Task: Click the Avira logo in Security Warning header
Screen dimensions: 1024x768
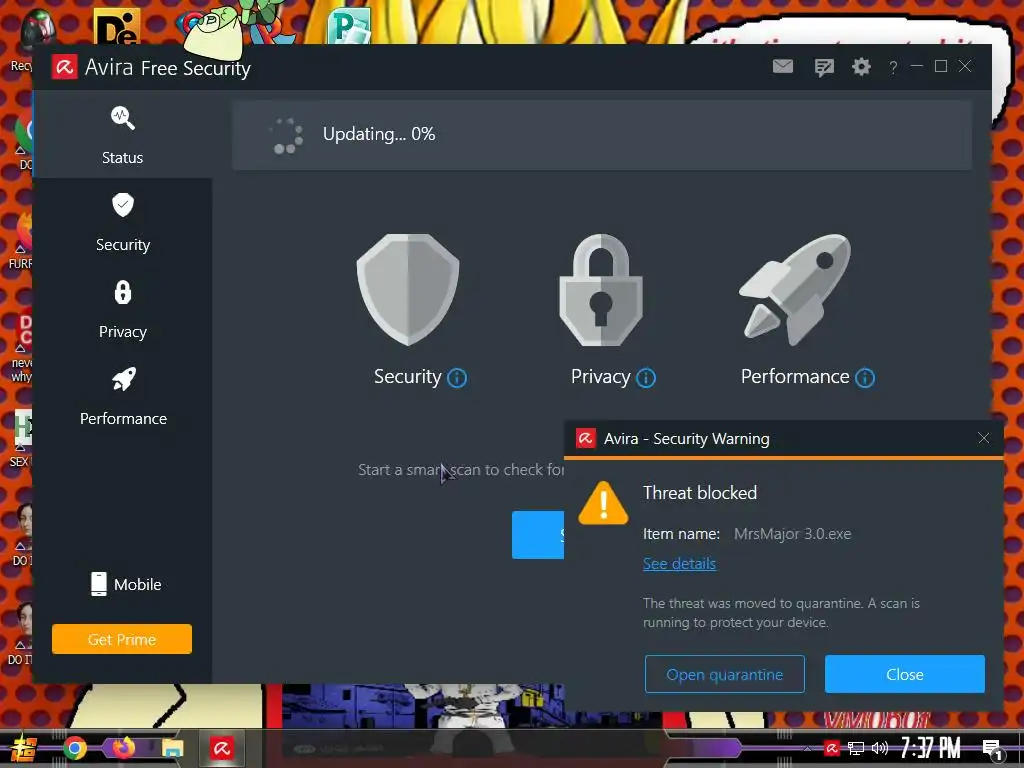Action: pos(585,438)
